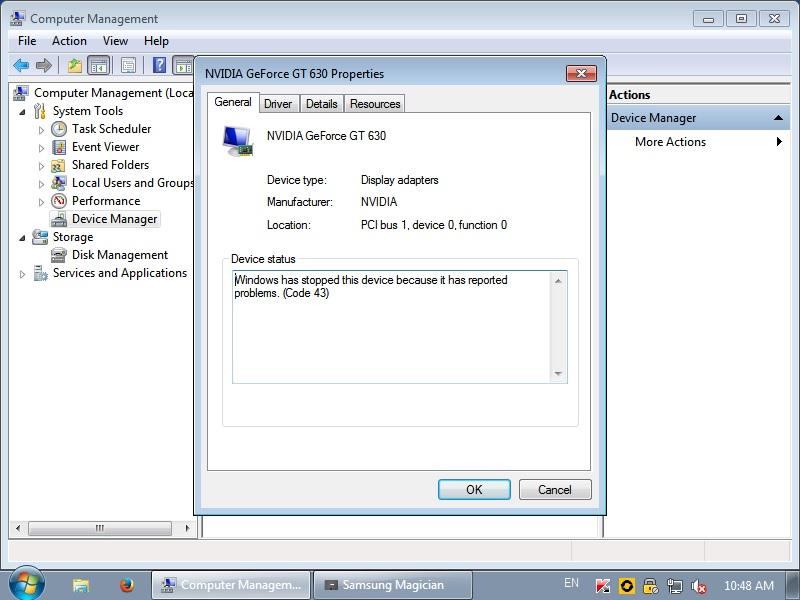Image resolution: width=800 pixels, height=600 pixels.
Task: Click the device status scroll down arrow
Action: (x=558, y=374)
